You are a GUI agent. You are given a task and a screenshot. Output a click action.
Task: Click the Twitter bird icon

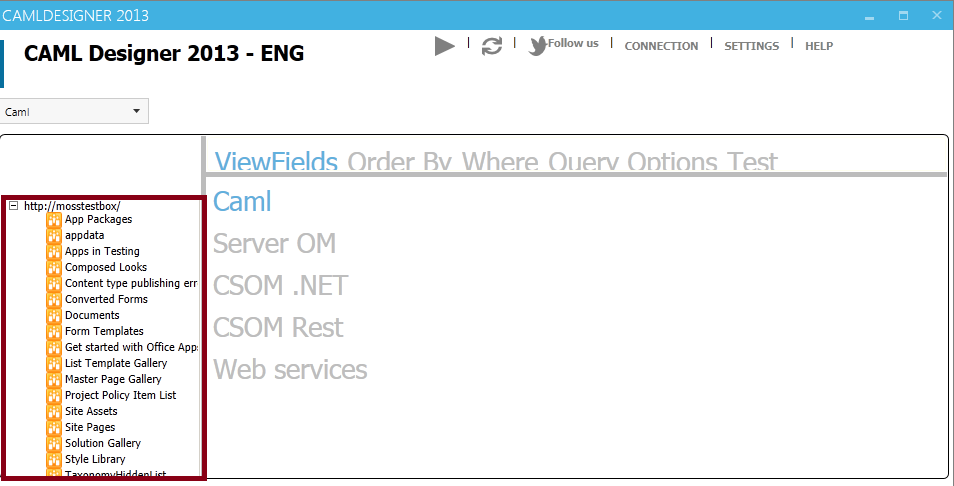point(537,46)
